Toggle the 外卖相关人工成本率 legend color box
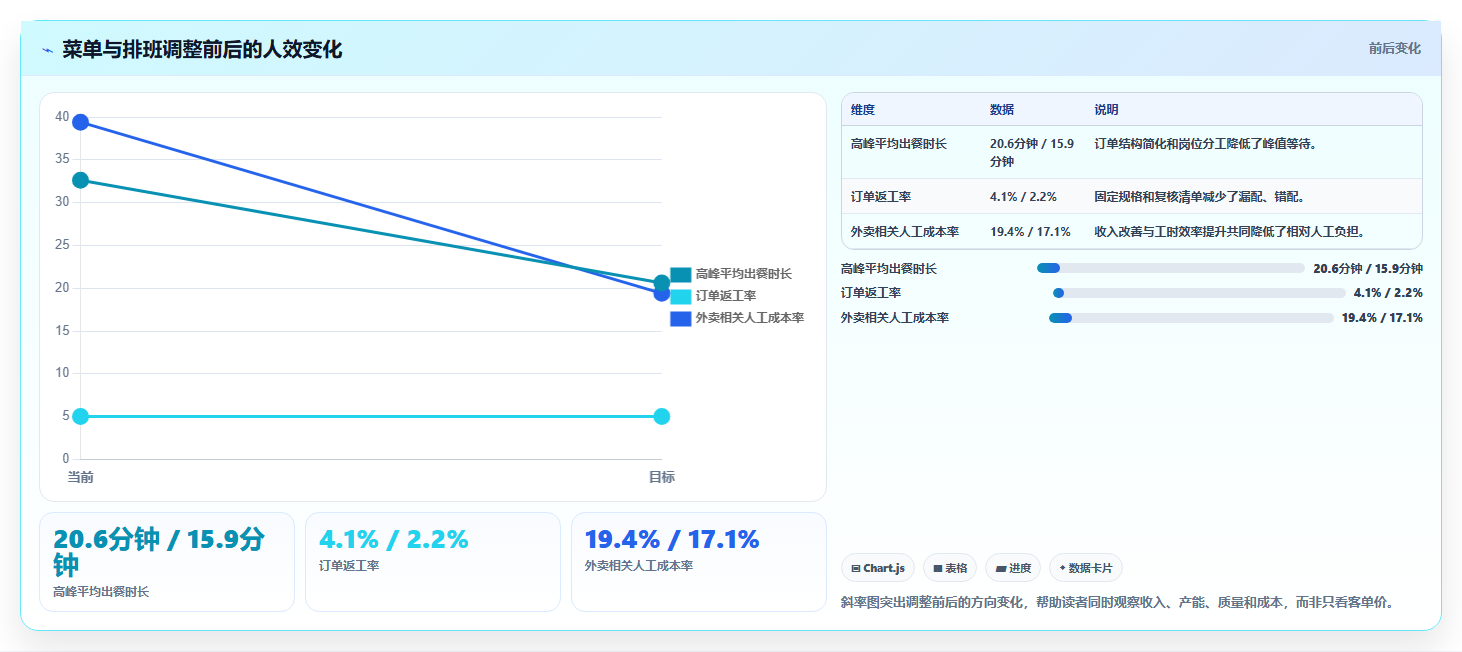 pyautogui.click(x=681, y=318)
